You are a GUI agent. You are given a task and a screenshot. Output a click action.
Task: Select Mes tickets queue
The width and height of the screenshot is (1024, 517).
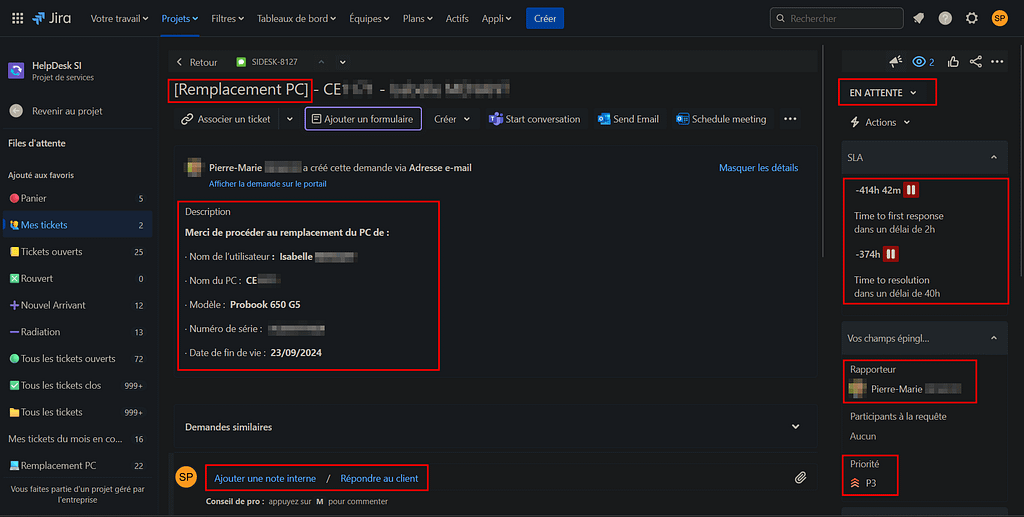(x=44, y=225)
